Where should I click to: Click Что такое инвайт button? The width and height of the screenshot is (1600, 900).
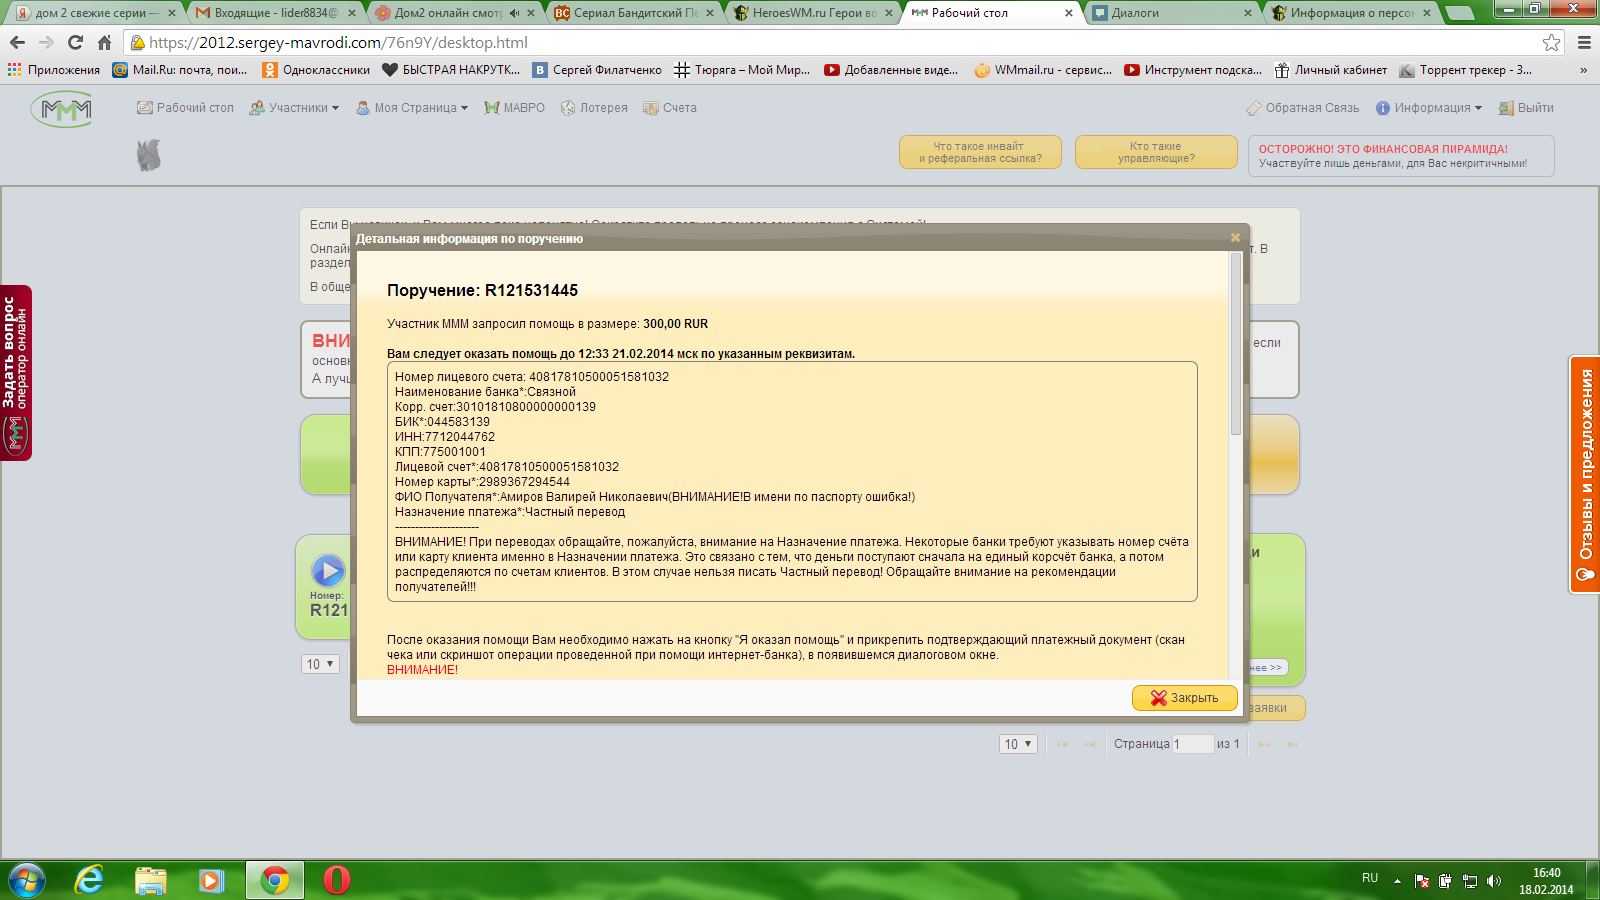[x=980, y=152]
